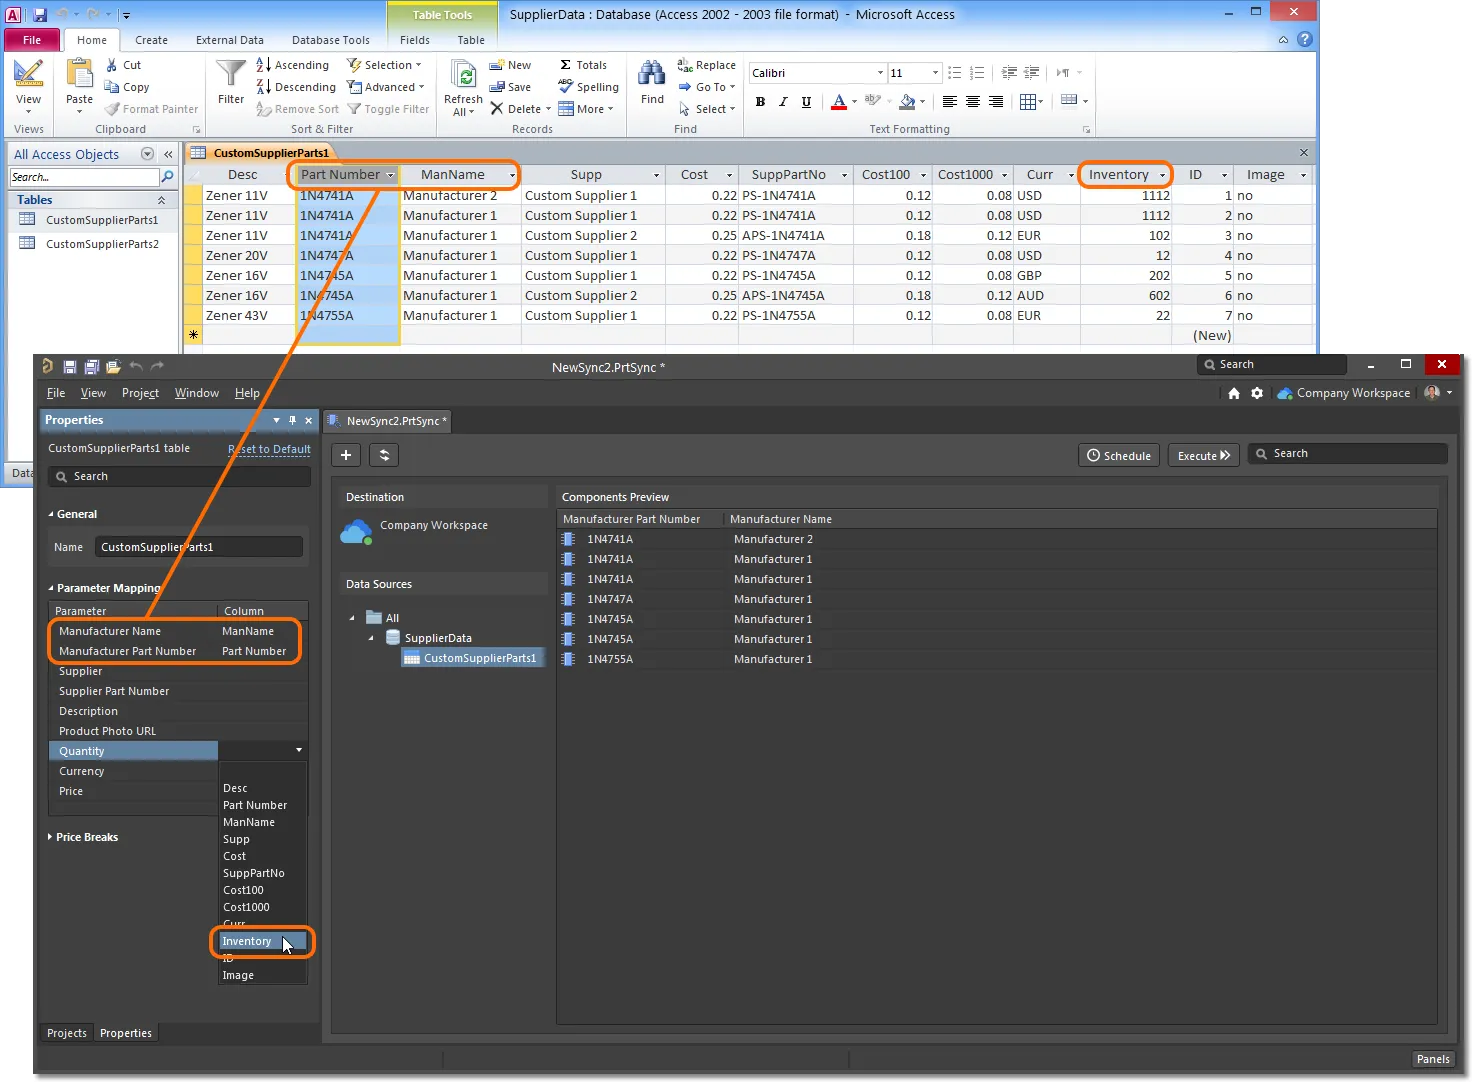Click the Copy icon in Access ribbon
The width and height of the screenshot is (1472, 1082).
click(112, 87)
